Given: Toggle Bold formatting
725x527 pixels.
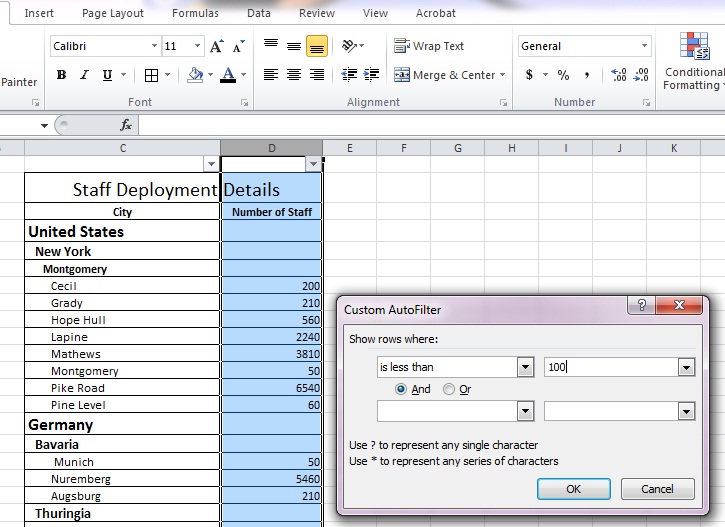Looking at the screenshot, I should [x=61, y=75].
